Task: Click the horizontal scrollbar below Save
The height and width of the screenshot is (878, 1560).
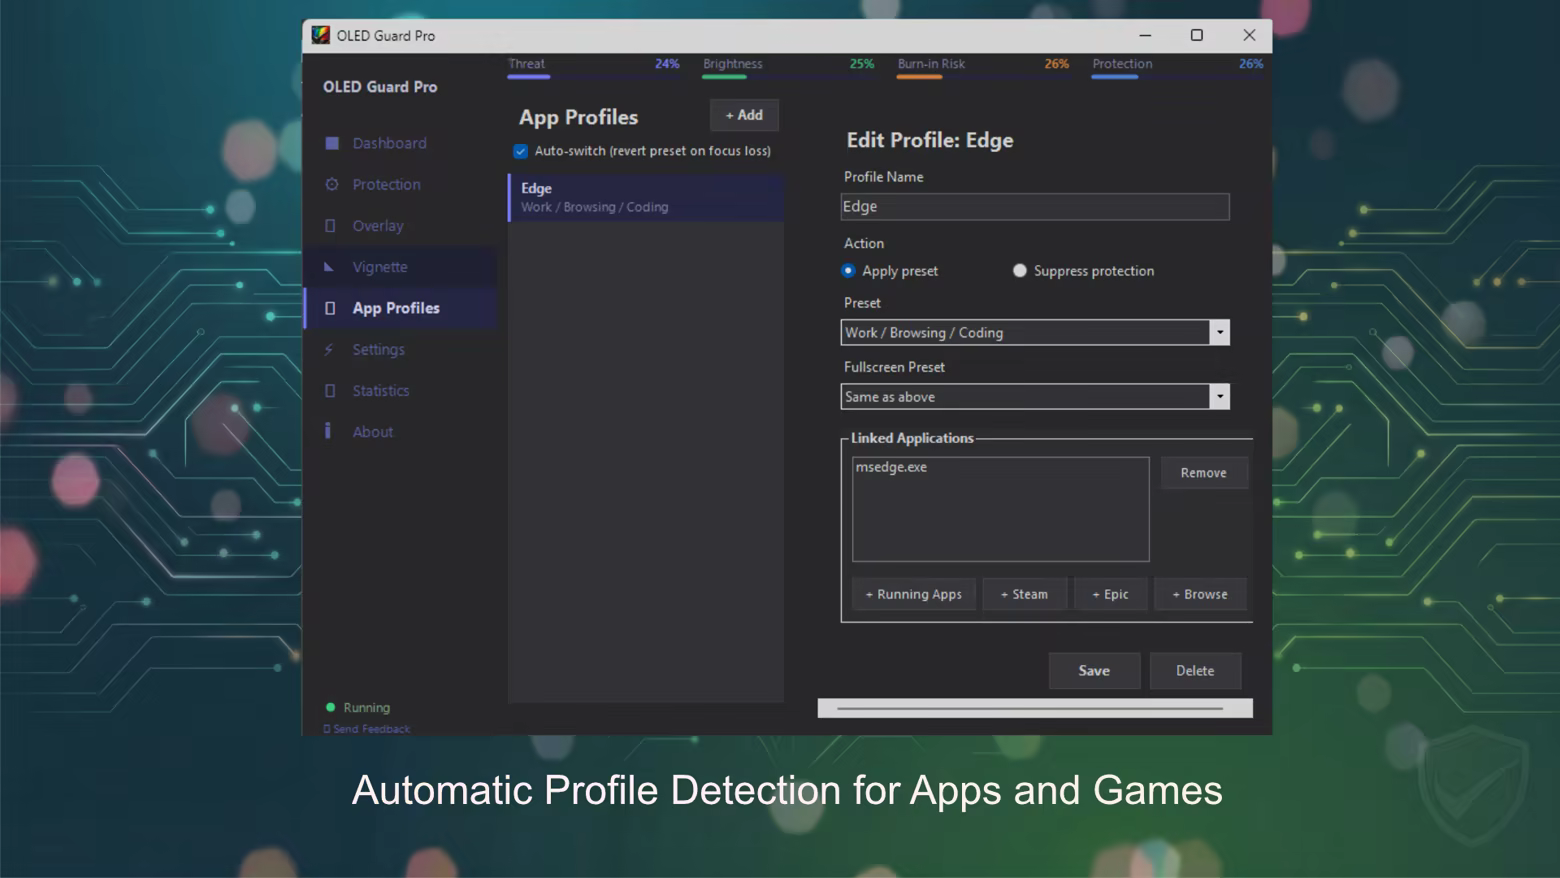Action: (x=1034, y=708)
